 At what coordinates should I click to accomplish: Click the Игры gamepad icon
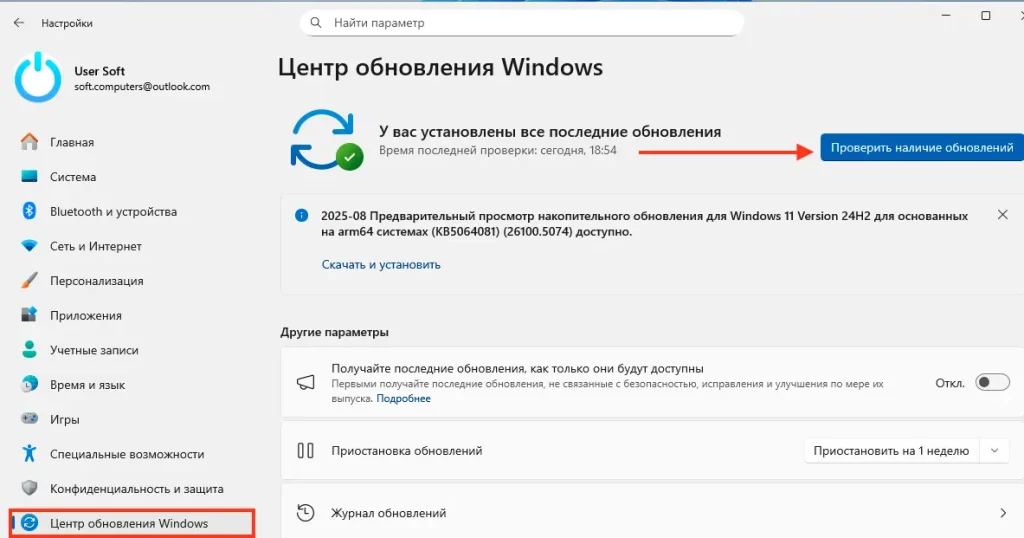pos(29,419)
